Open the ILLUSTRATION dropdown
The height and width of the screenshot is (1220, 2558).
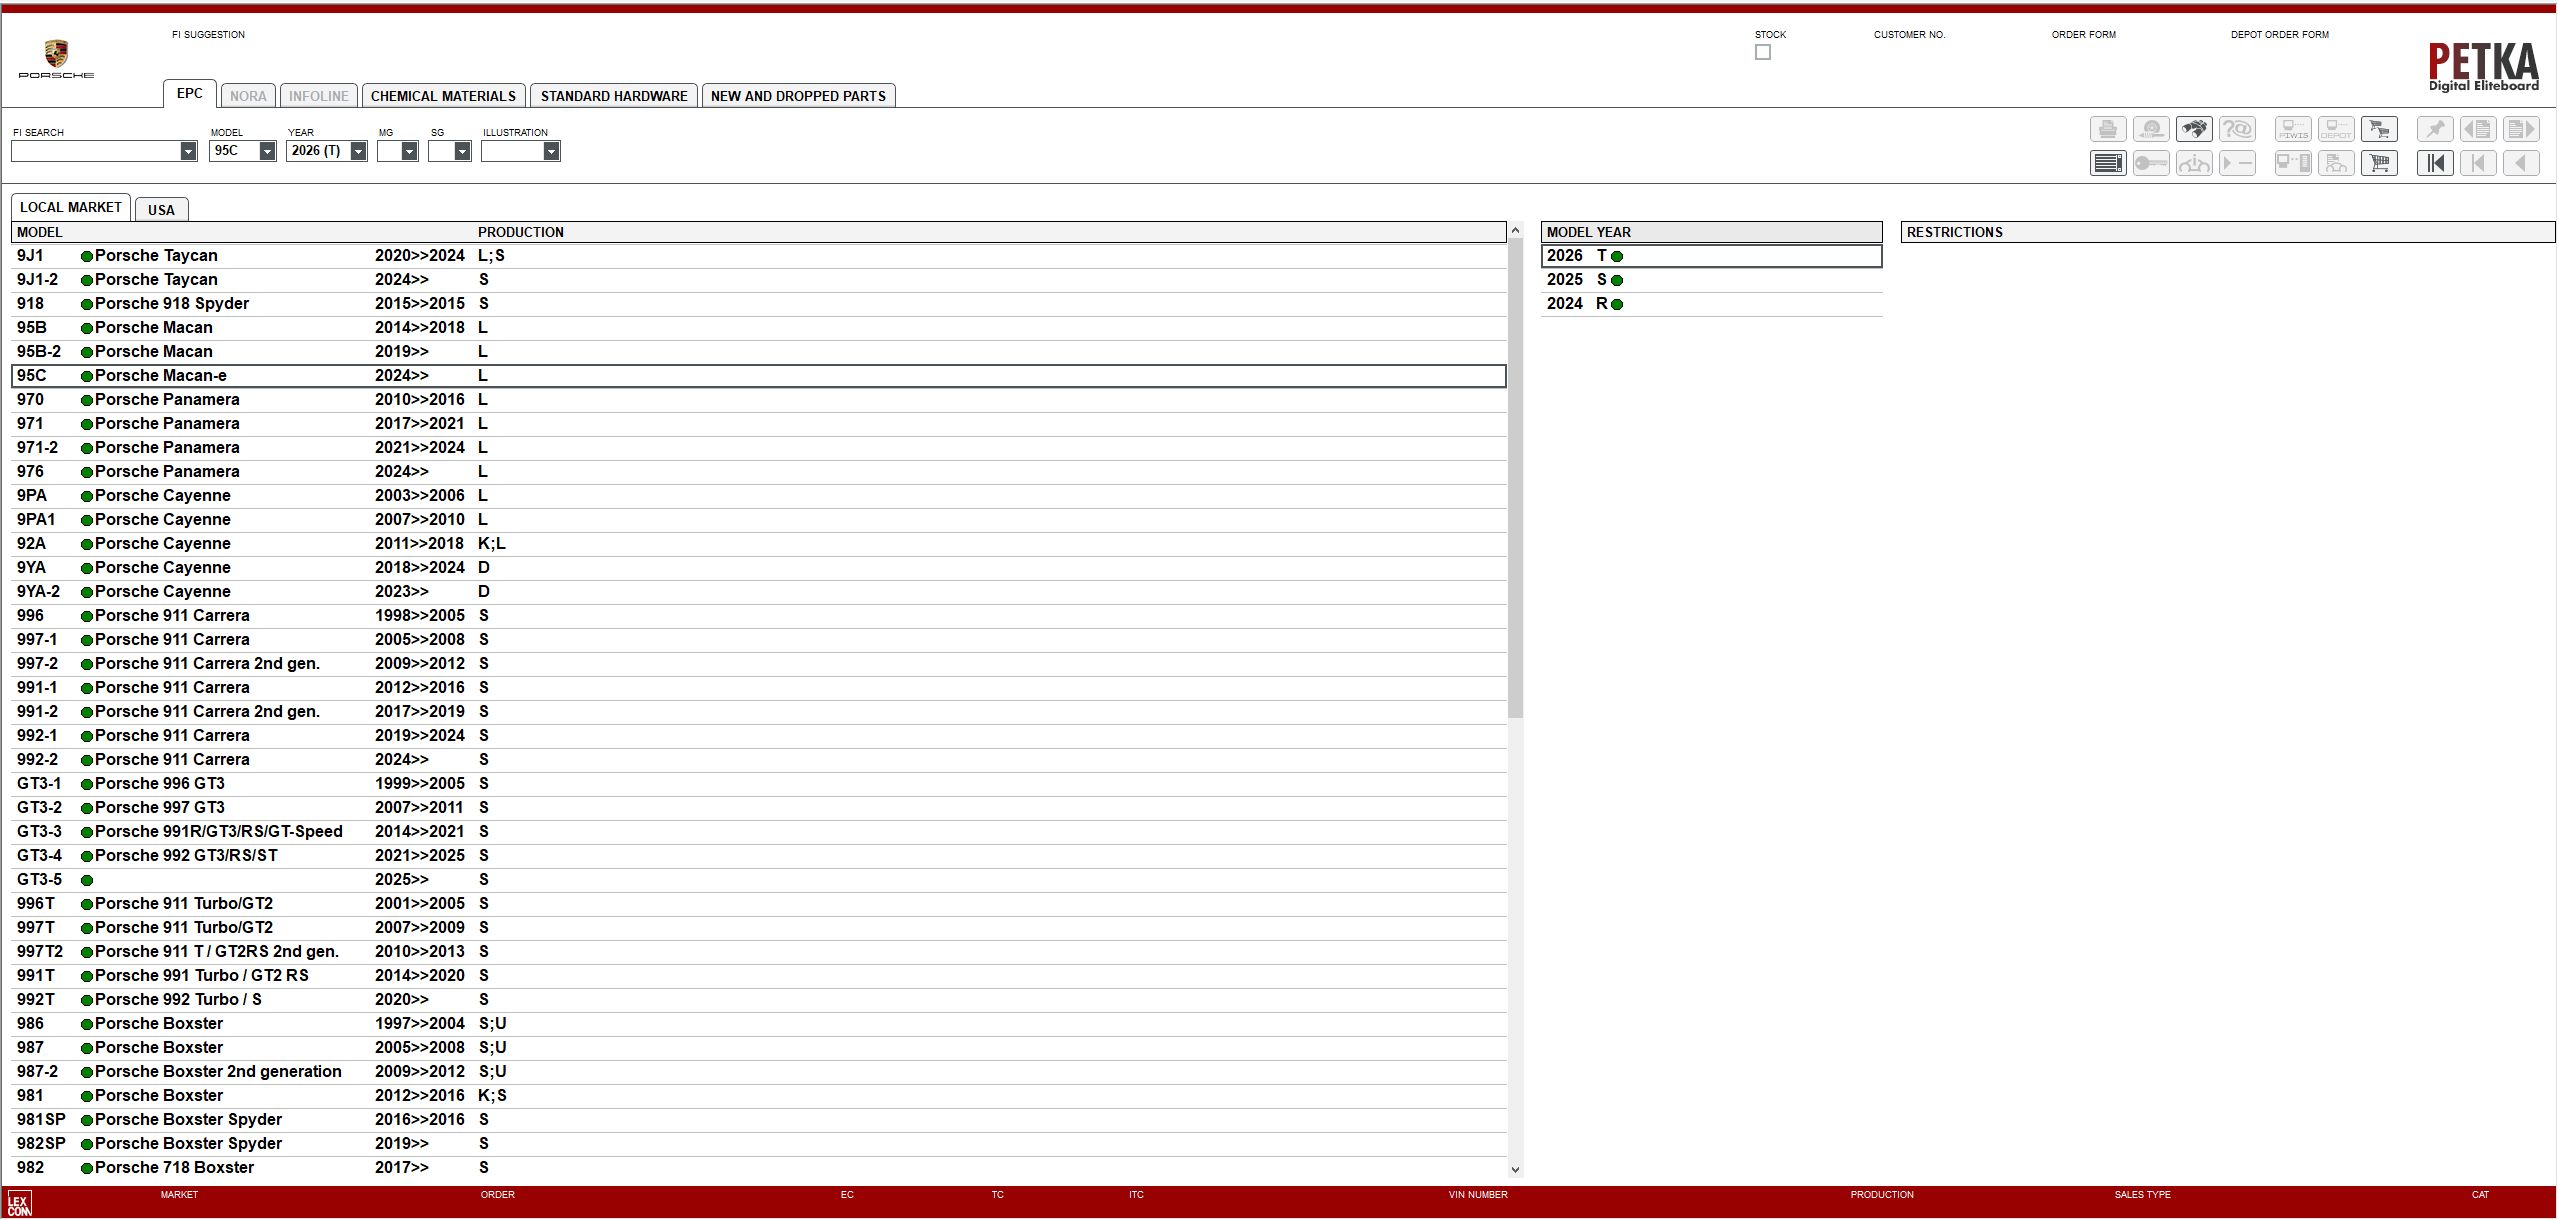click(551, 151)
